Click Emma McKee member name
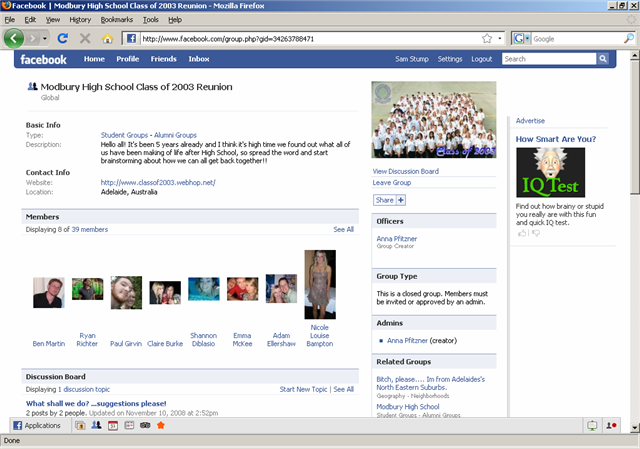Image resolution: width=640 pixels, height=449 pixels. coord(242,340)
